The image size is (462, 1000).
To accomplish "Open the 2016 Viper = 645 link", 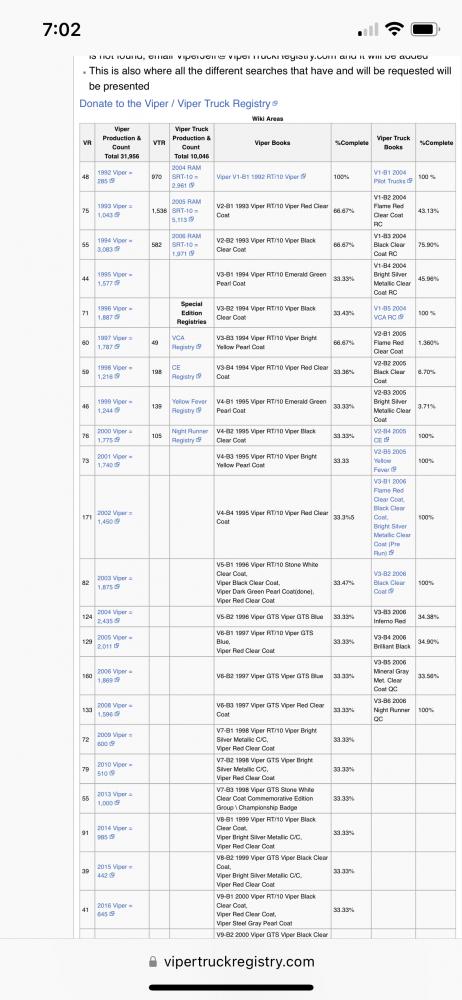I will (114, 909).
